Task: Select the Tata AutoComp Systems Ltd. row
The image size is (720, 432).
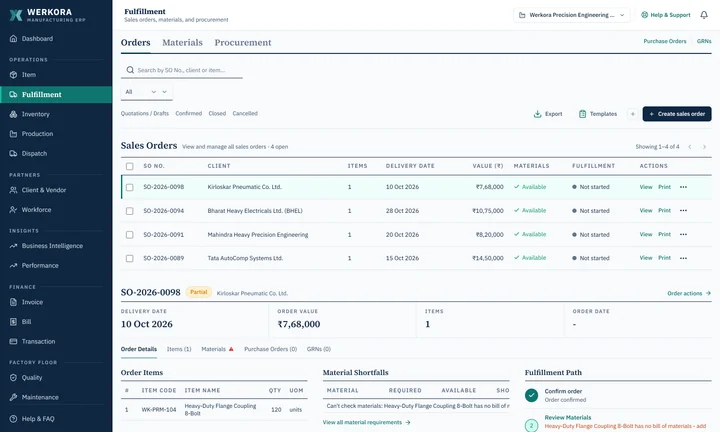Action: [x=416, y=258]
